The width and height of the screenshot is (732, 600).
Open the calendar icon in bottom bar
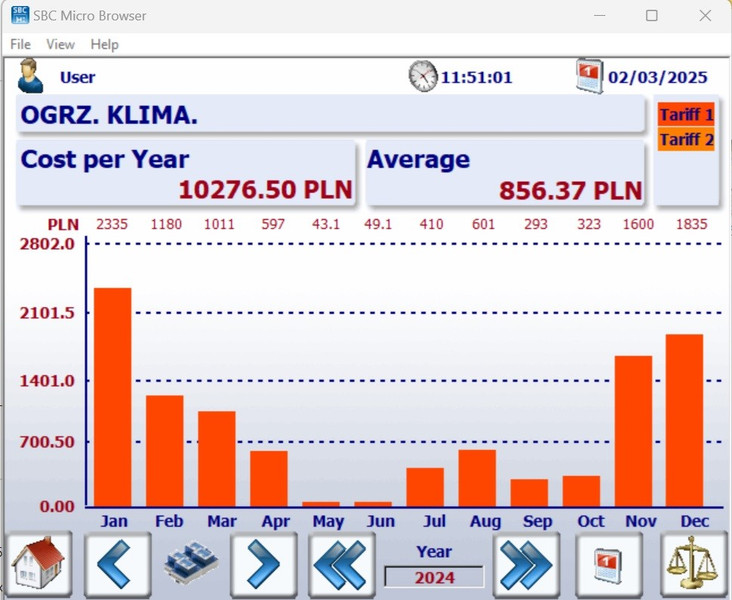point(608,565)
